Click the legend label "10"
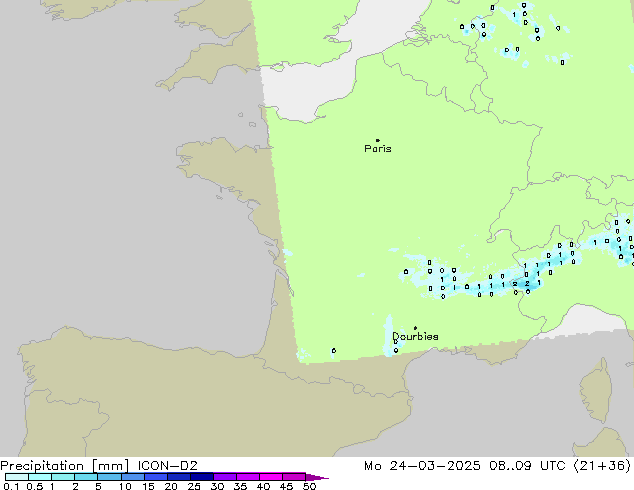The image size is (634, 490). click(x=125, y=486)
